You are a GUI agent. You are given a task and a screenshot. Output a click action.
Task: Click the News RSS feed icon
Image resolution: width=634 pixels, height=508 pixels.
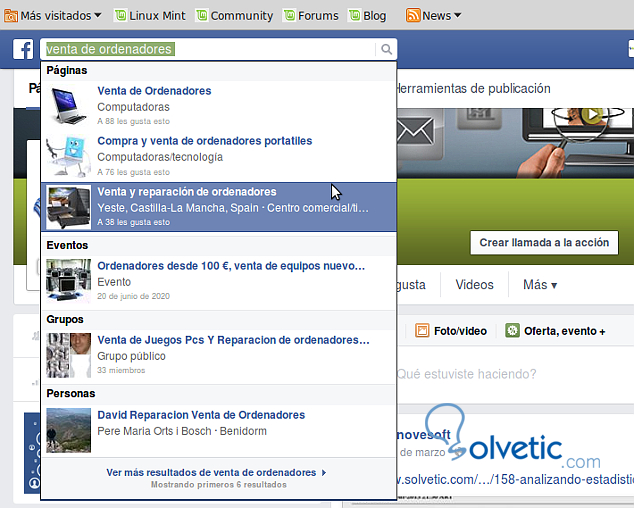[x=413, y=15]
